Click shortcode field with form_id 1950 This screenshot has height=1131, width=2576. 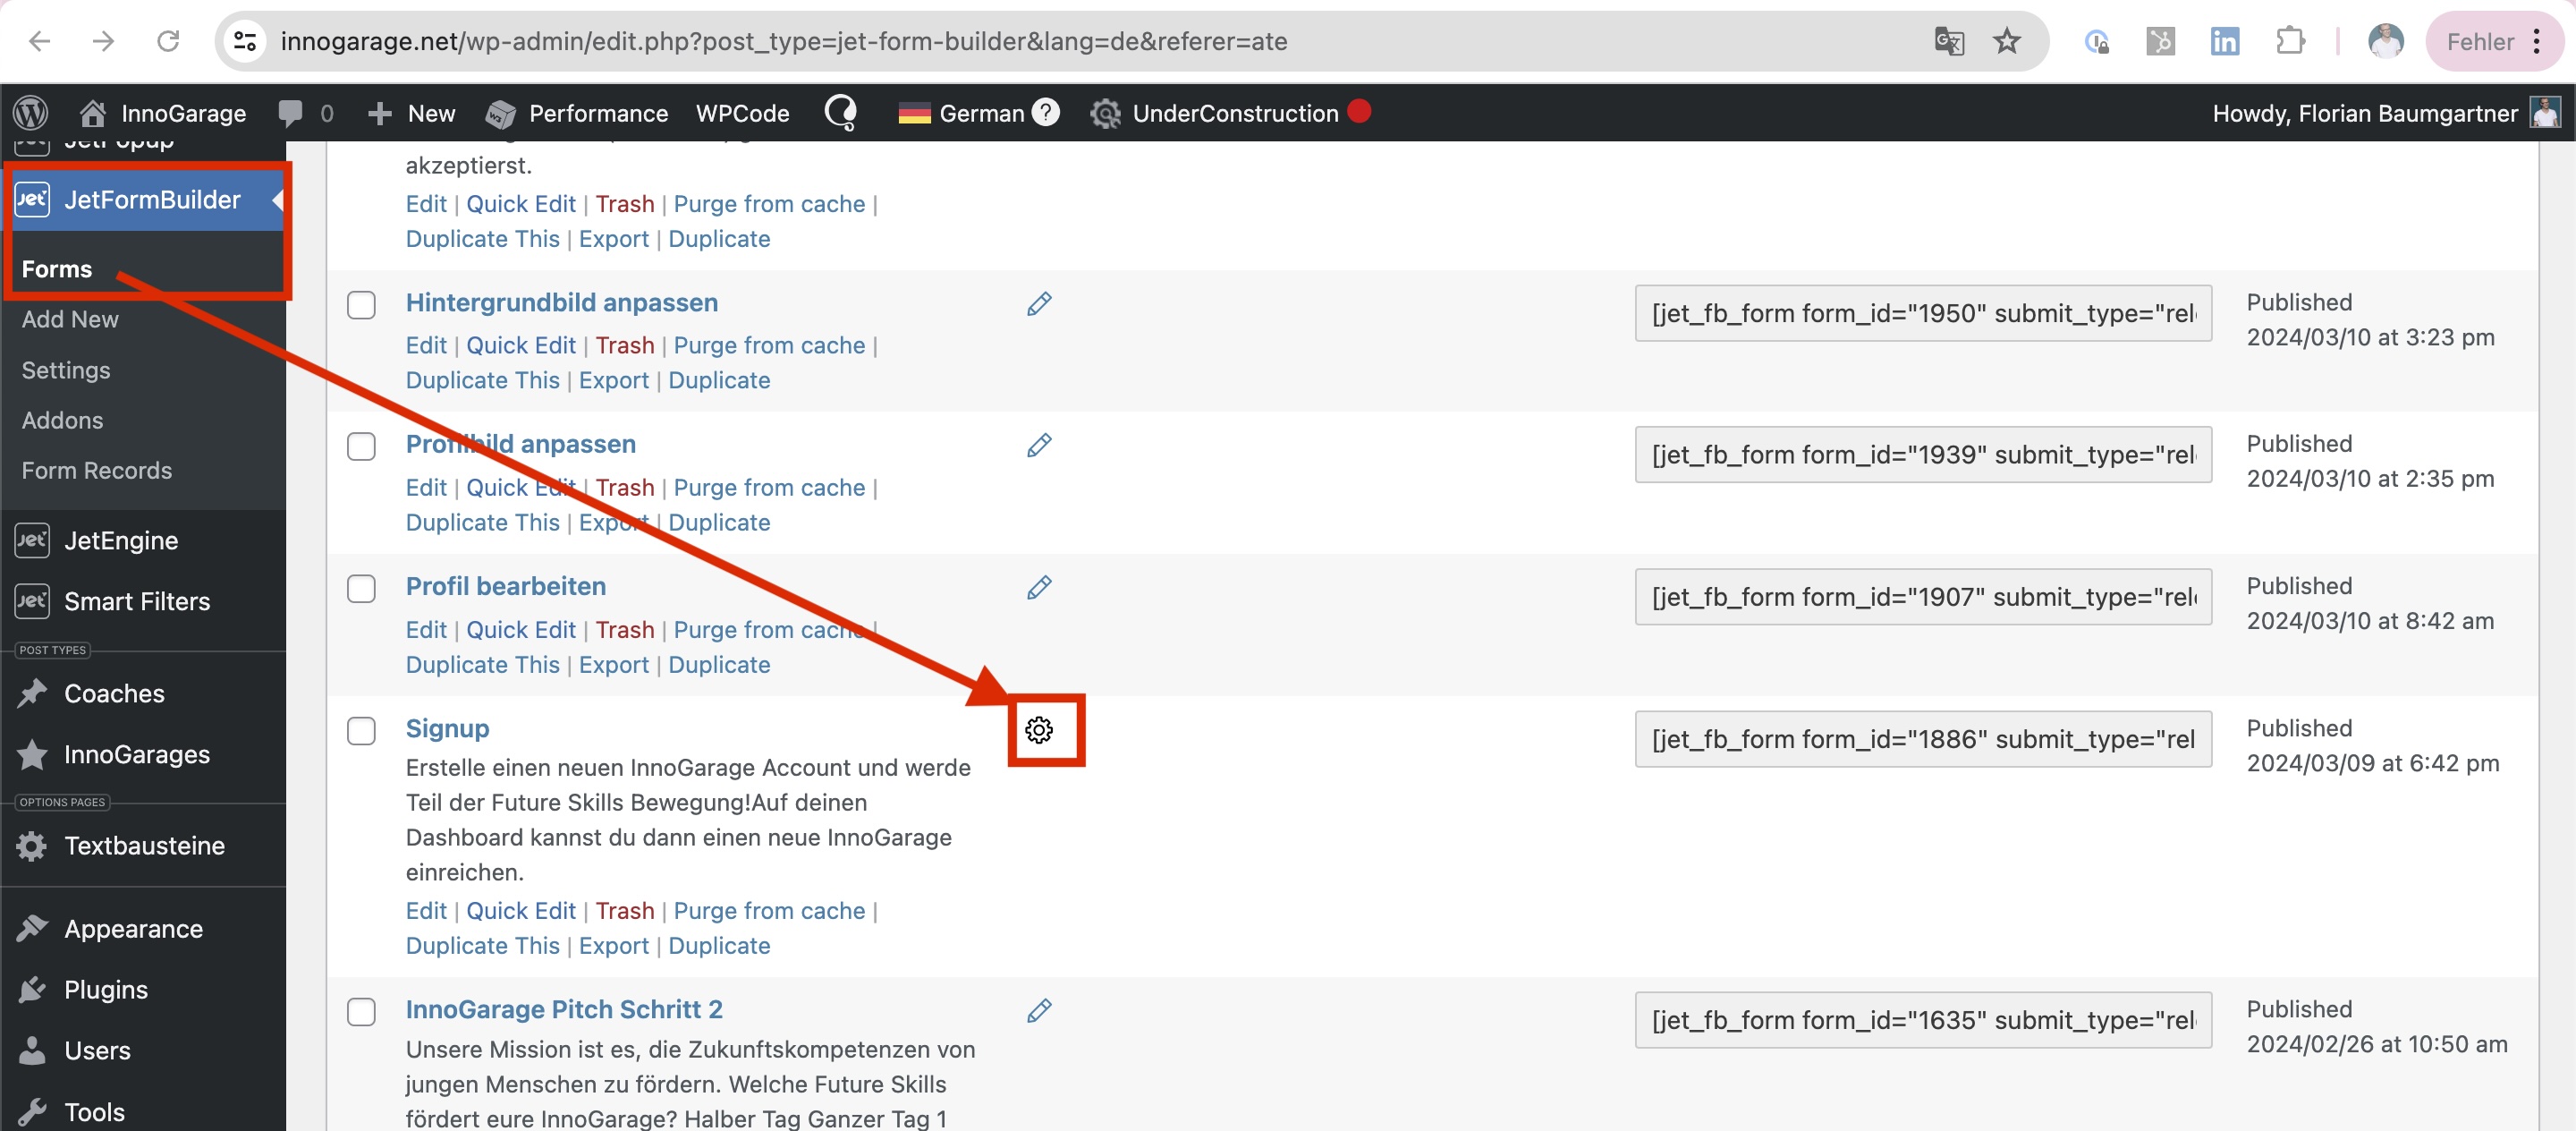(x=1922, y=313)
